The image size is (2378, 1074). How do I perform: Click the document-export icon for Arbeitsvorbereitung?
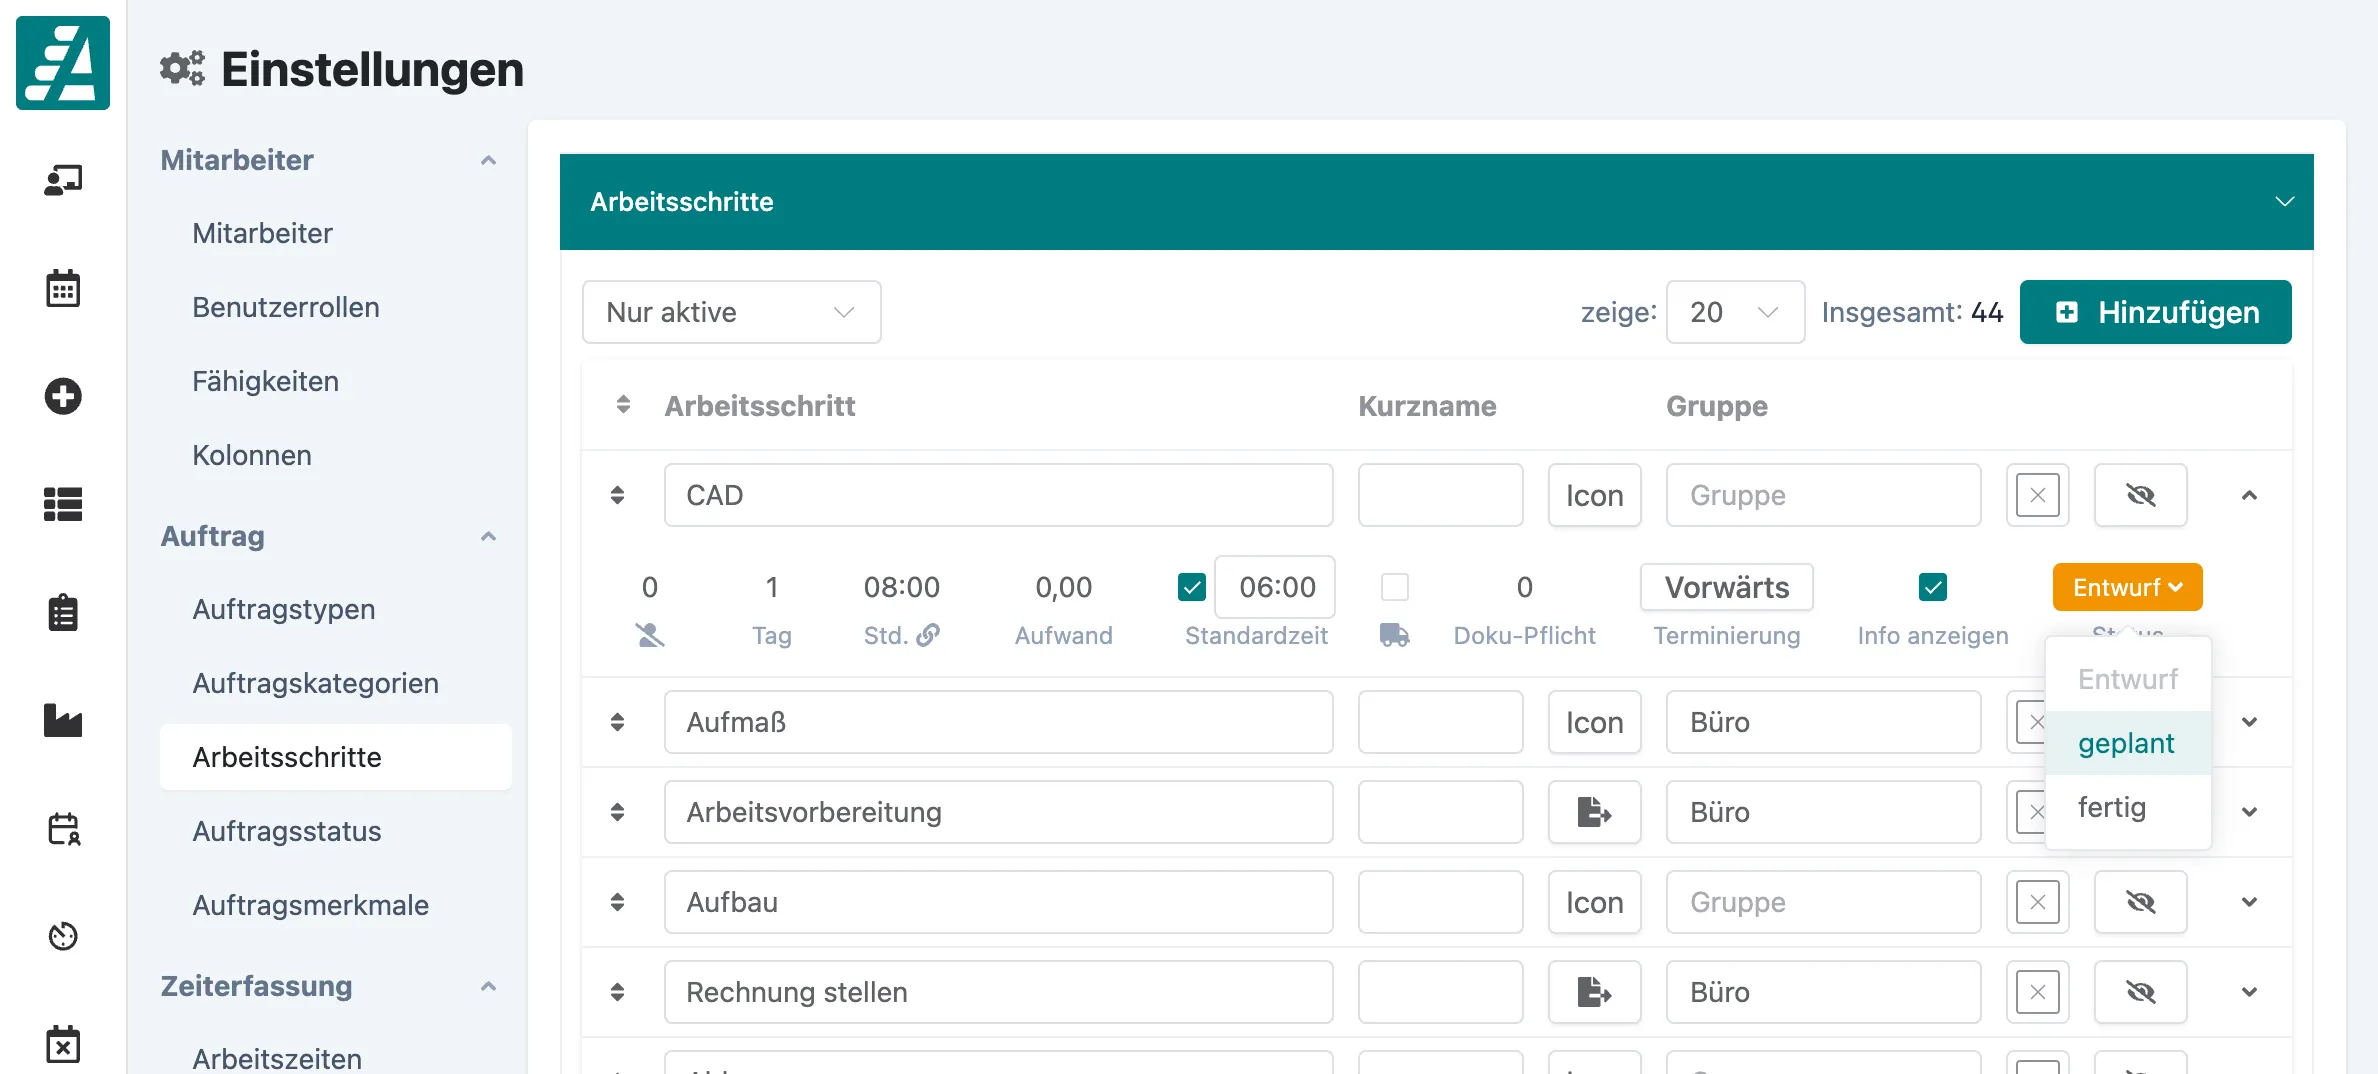point(1594,812)
